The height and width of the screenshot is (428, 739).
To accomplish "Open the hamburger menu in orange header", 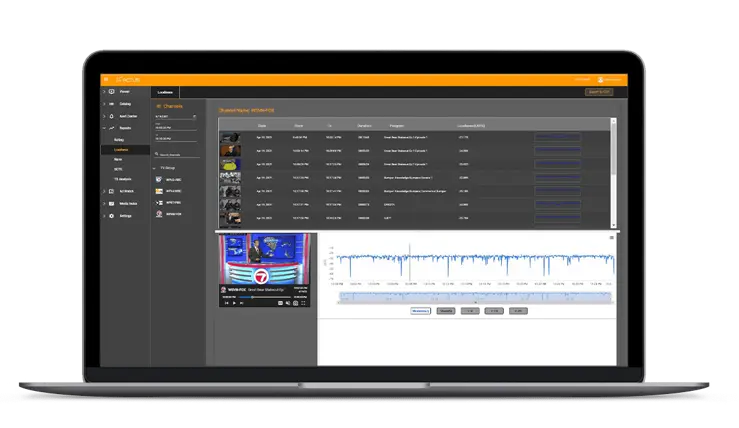I will [106, 79].
